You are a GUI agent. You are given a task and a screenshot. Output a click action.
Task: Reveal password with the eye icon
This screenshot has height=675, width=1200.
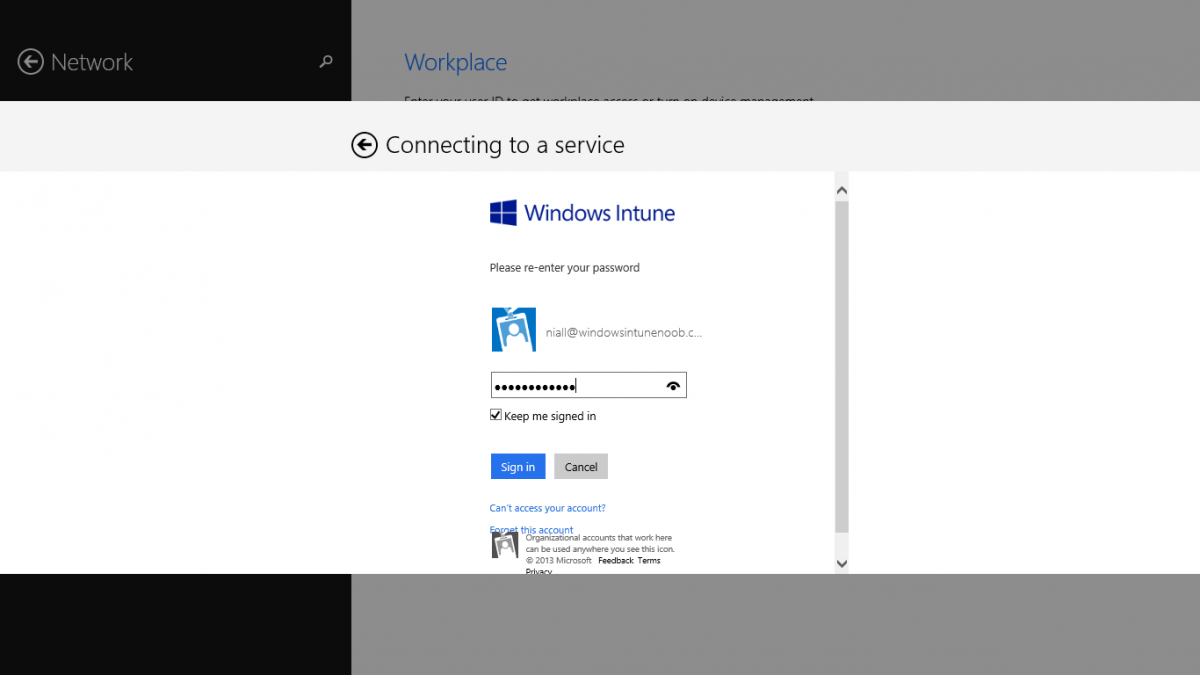(x=673, y=386)
